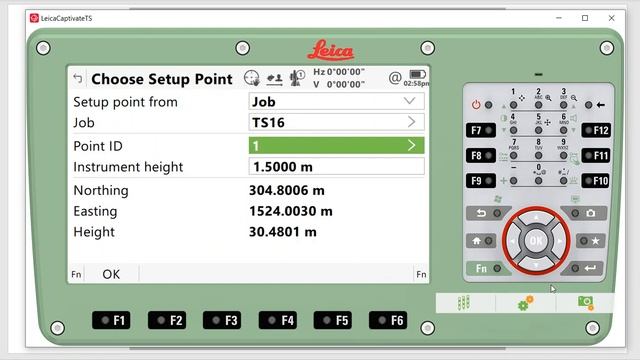
Task: Click the left Fn softkey label
Action: [76, 274]
